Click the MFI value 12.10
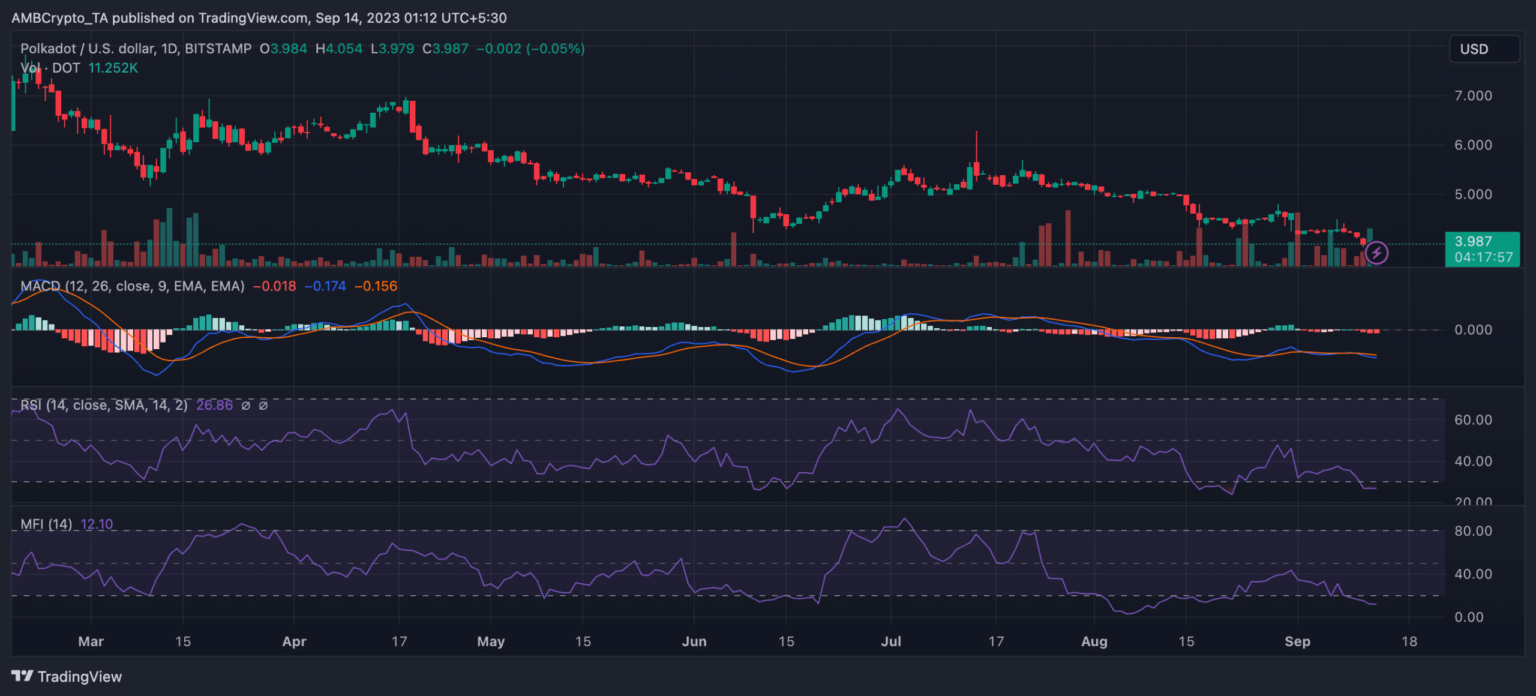Screen dimensions: 1536x696 98,525
